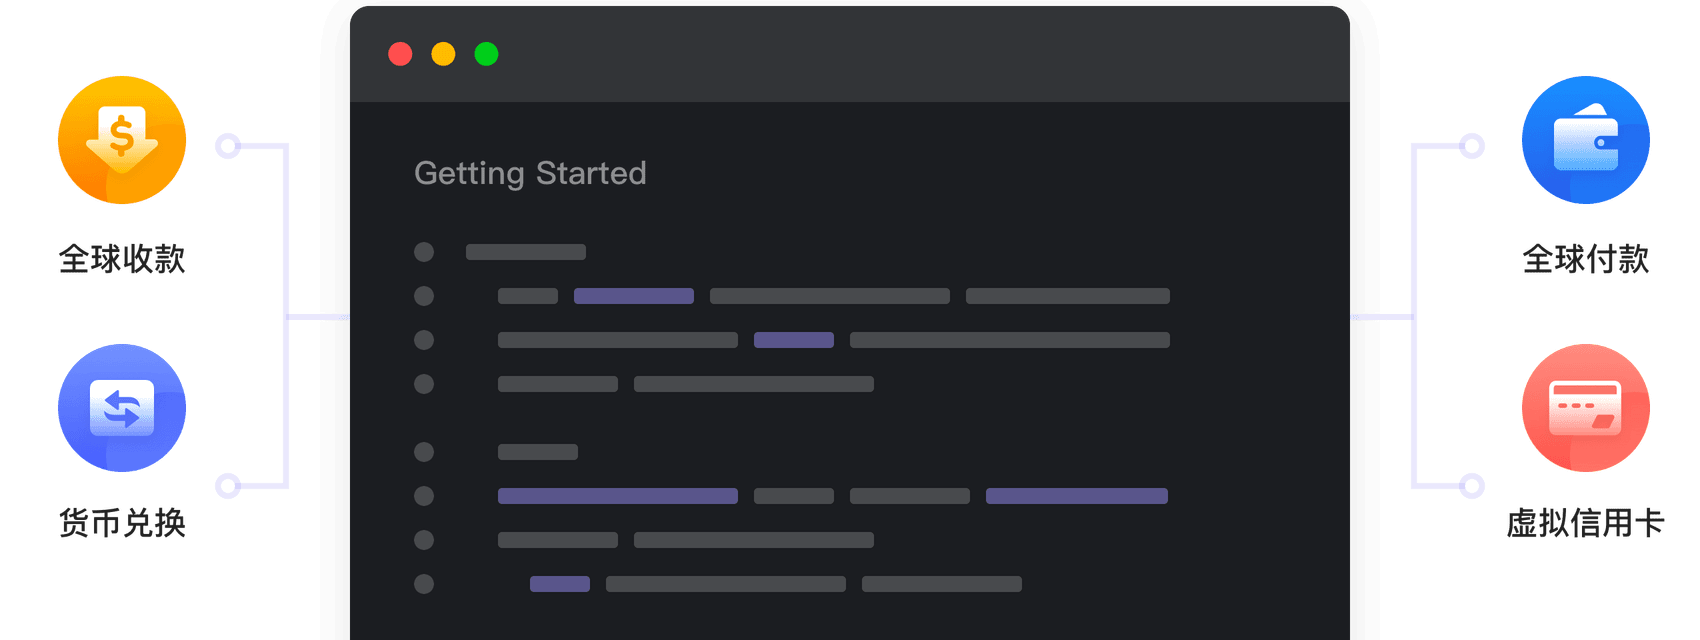This screenshot has width=1700, height=640.
Task: Click the red virtual credit card icon
Action: 1585,408
